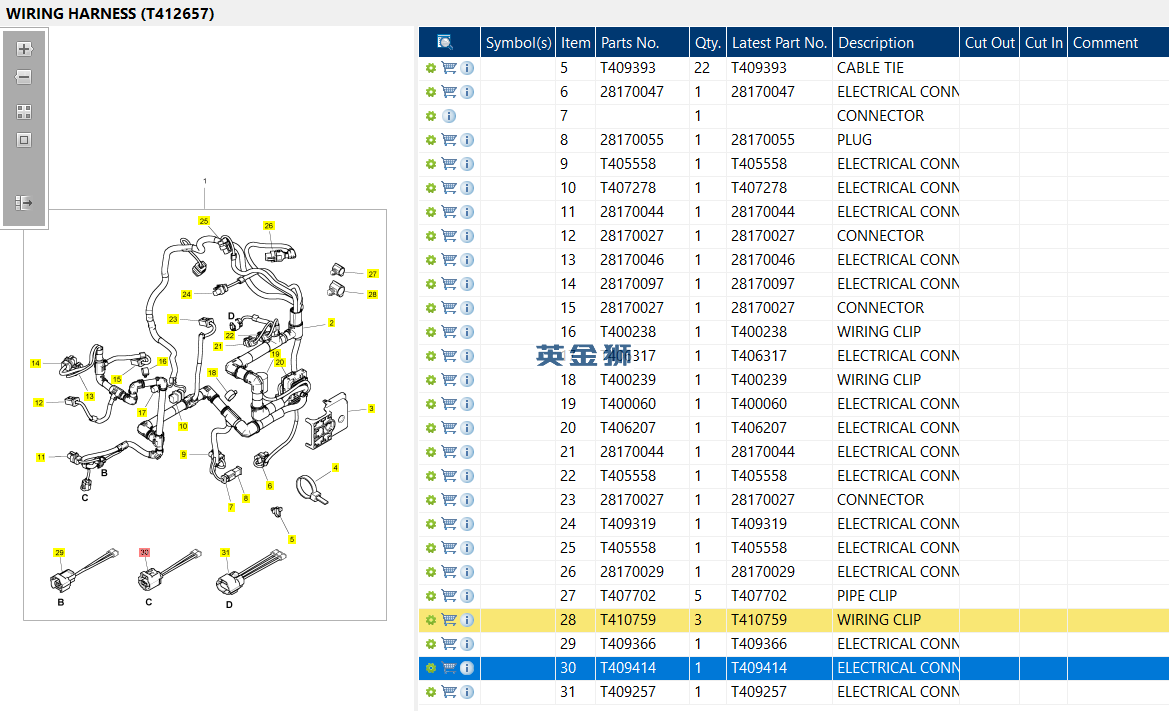Select CONNECTOR description in row 23
This screenshot has width=1169, height=711.
pyautogui.click(x=880, y=499)
